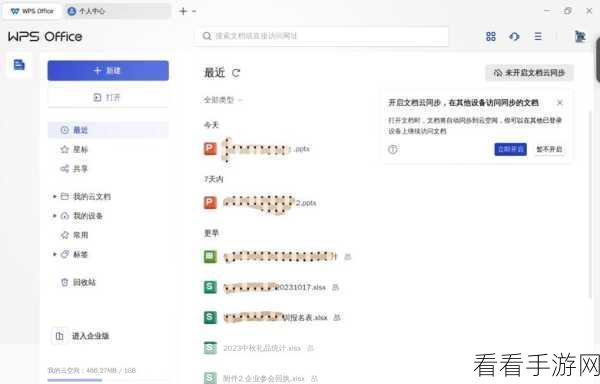The width and height of the screenshot is (600, 384).
Task: Click the PPT icon of the 2.pptx file
Action: [x=210, y=202]
